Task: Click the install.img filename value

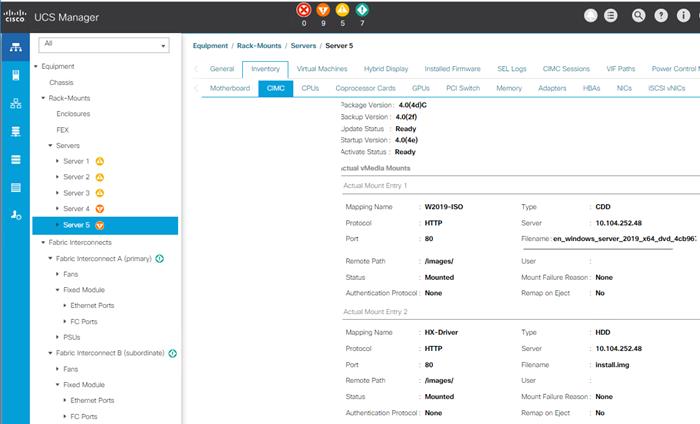Action: tap(612, 365)
